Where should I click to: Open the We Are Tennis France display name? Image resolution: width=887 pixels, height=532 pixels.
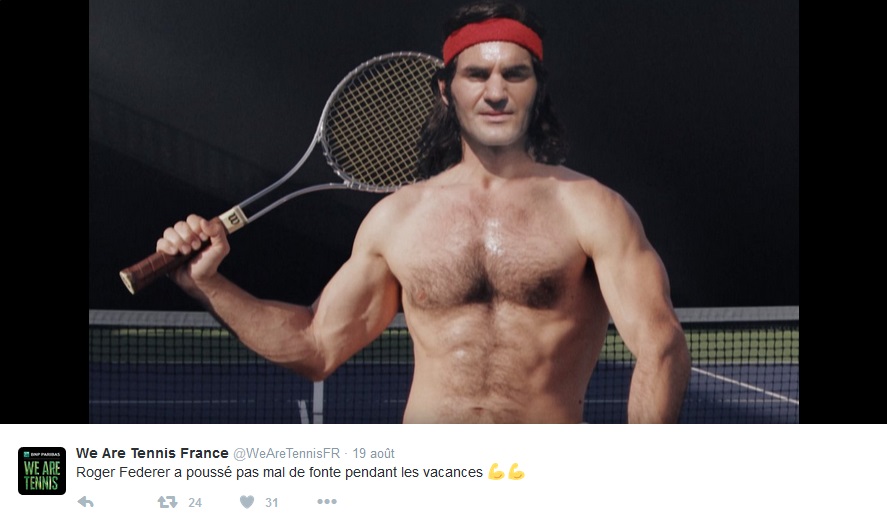152,453
